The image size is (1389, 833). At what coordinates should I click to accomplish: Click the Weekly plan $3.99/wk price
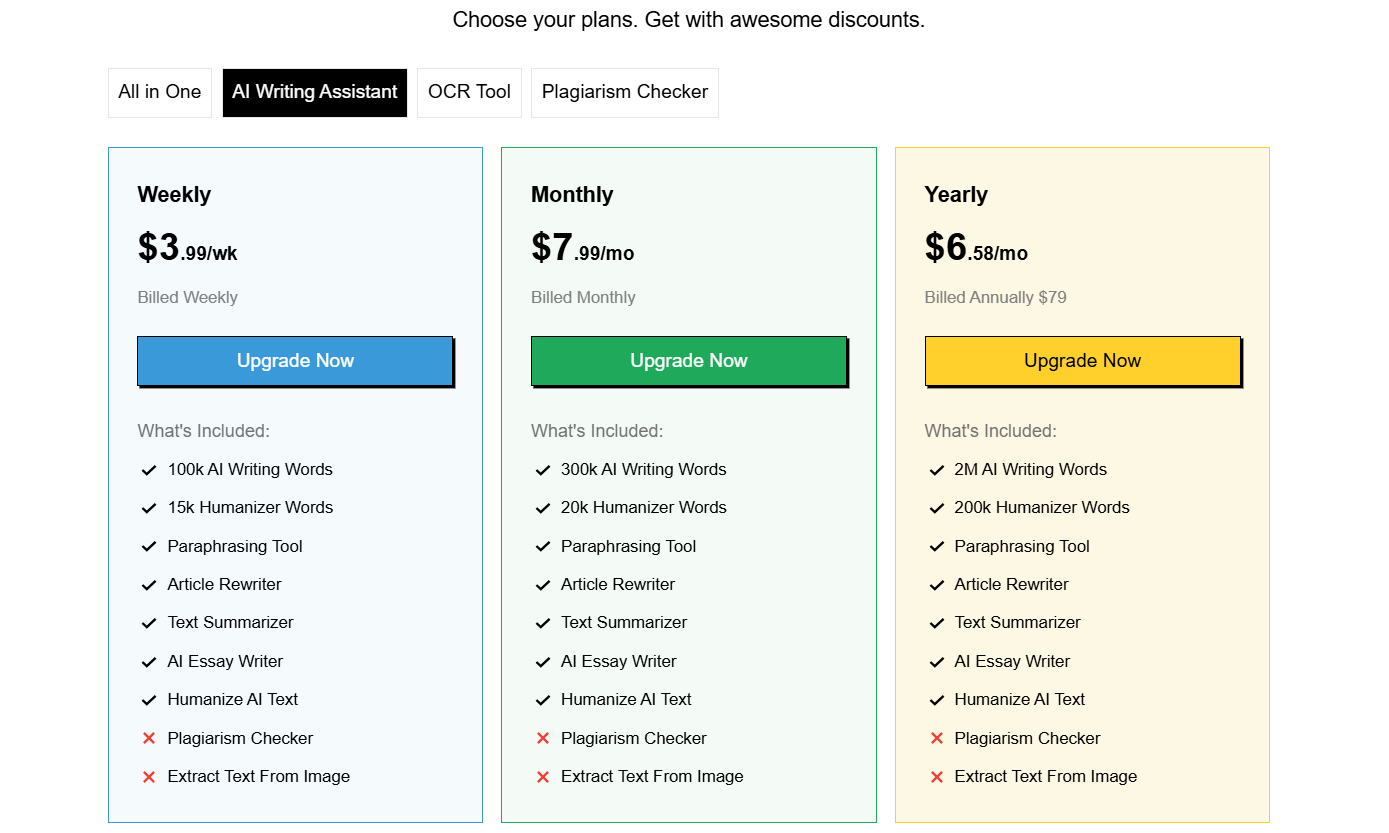[x=188, y=248]
